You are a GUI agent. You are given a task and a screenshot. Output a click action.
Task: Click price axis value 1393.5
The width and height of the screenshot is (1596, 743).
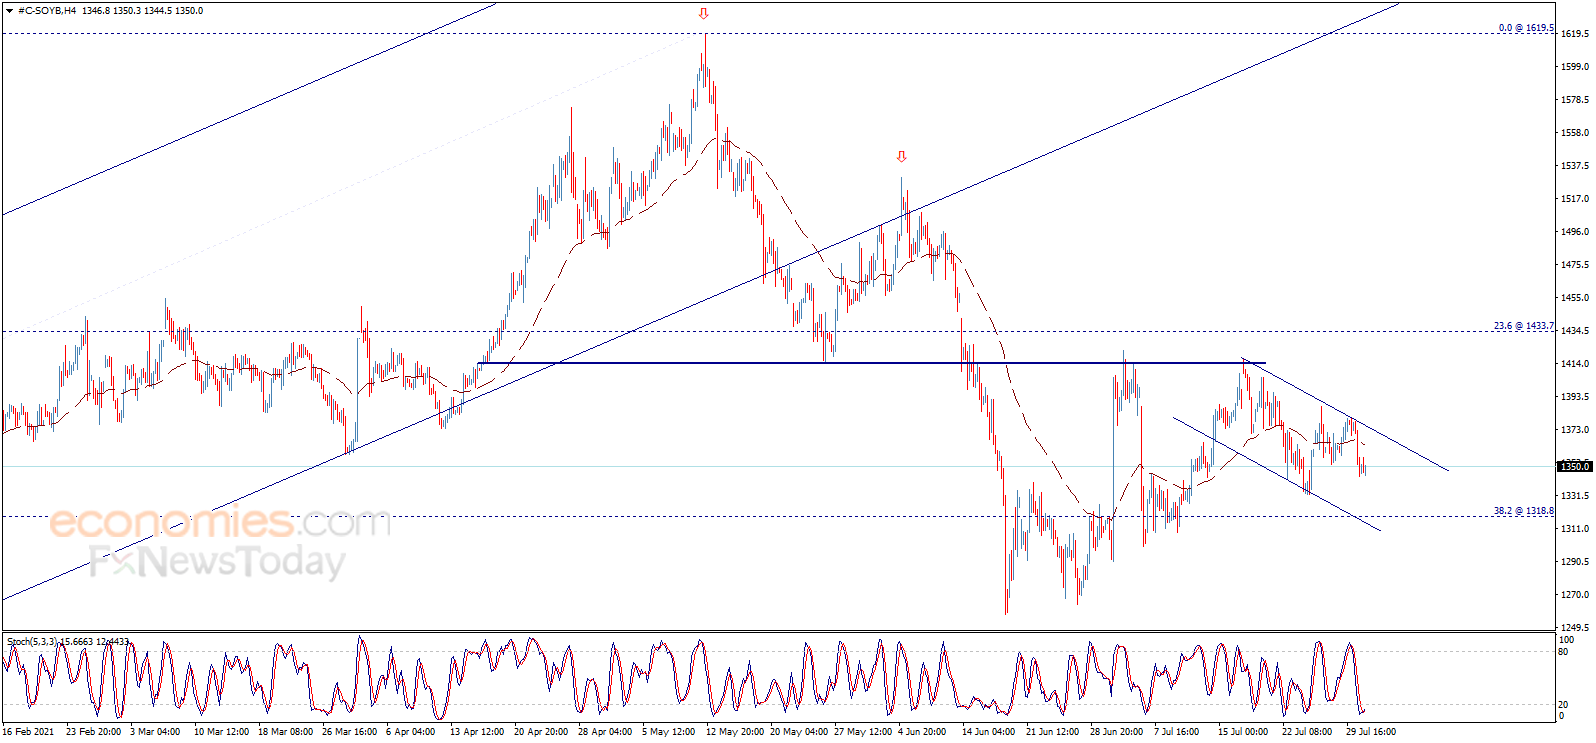[x=1574, y=397]
